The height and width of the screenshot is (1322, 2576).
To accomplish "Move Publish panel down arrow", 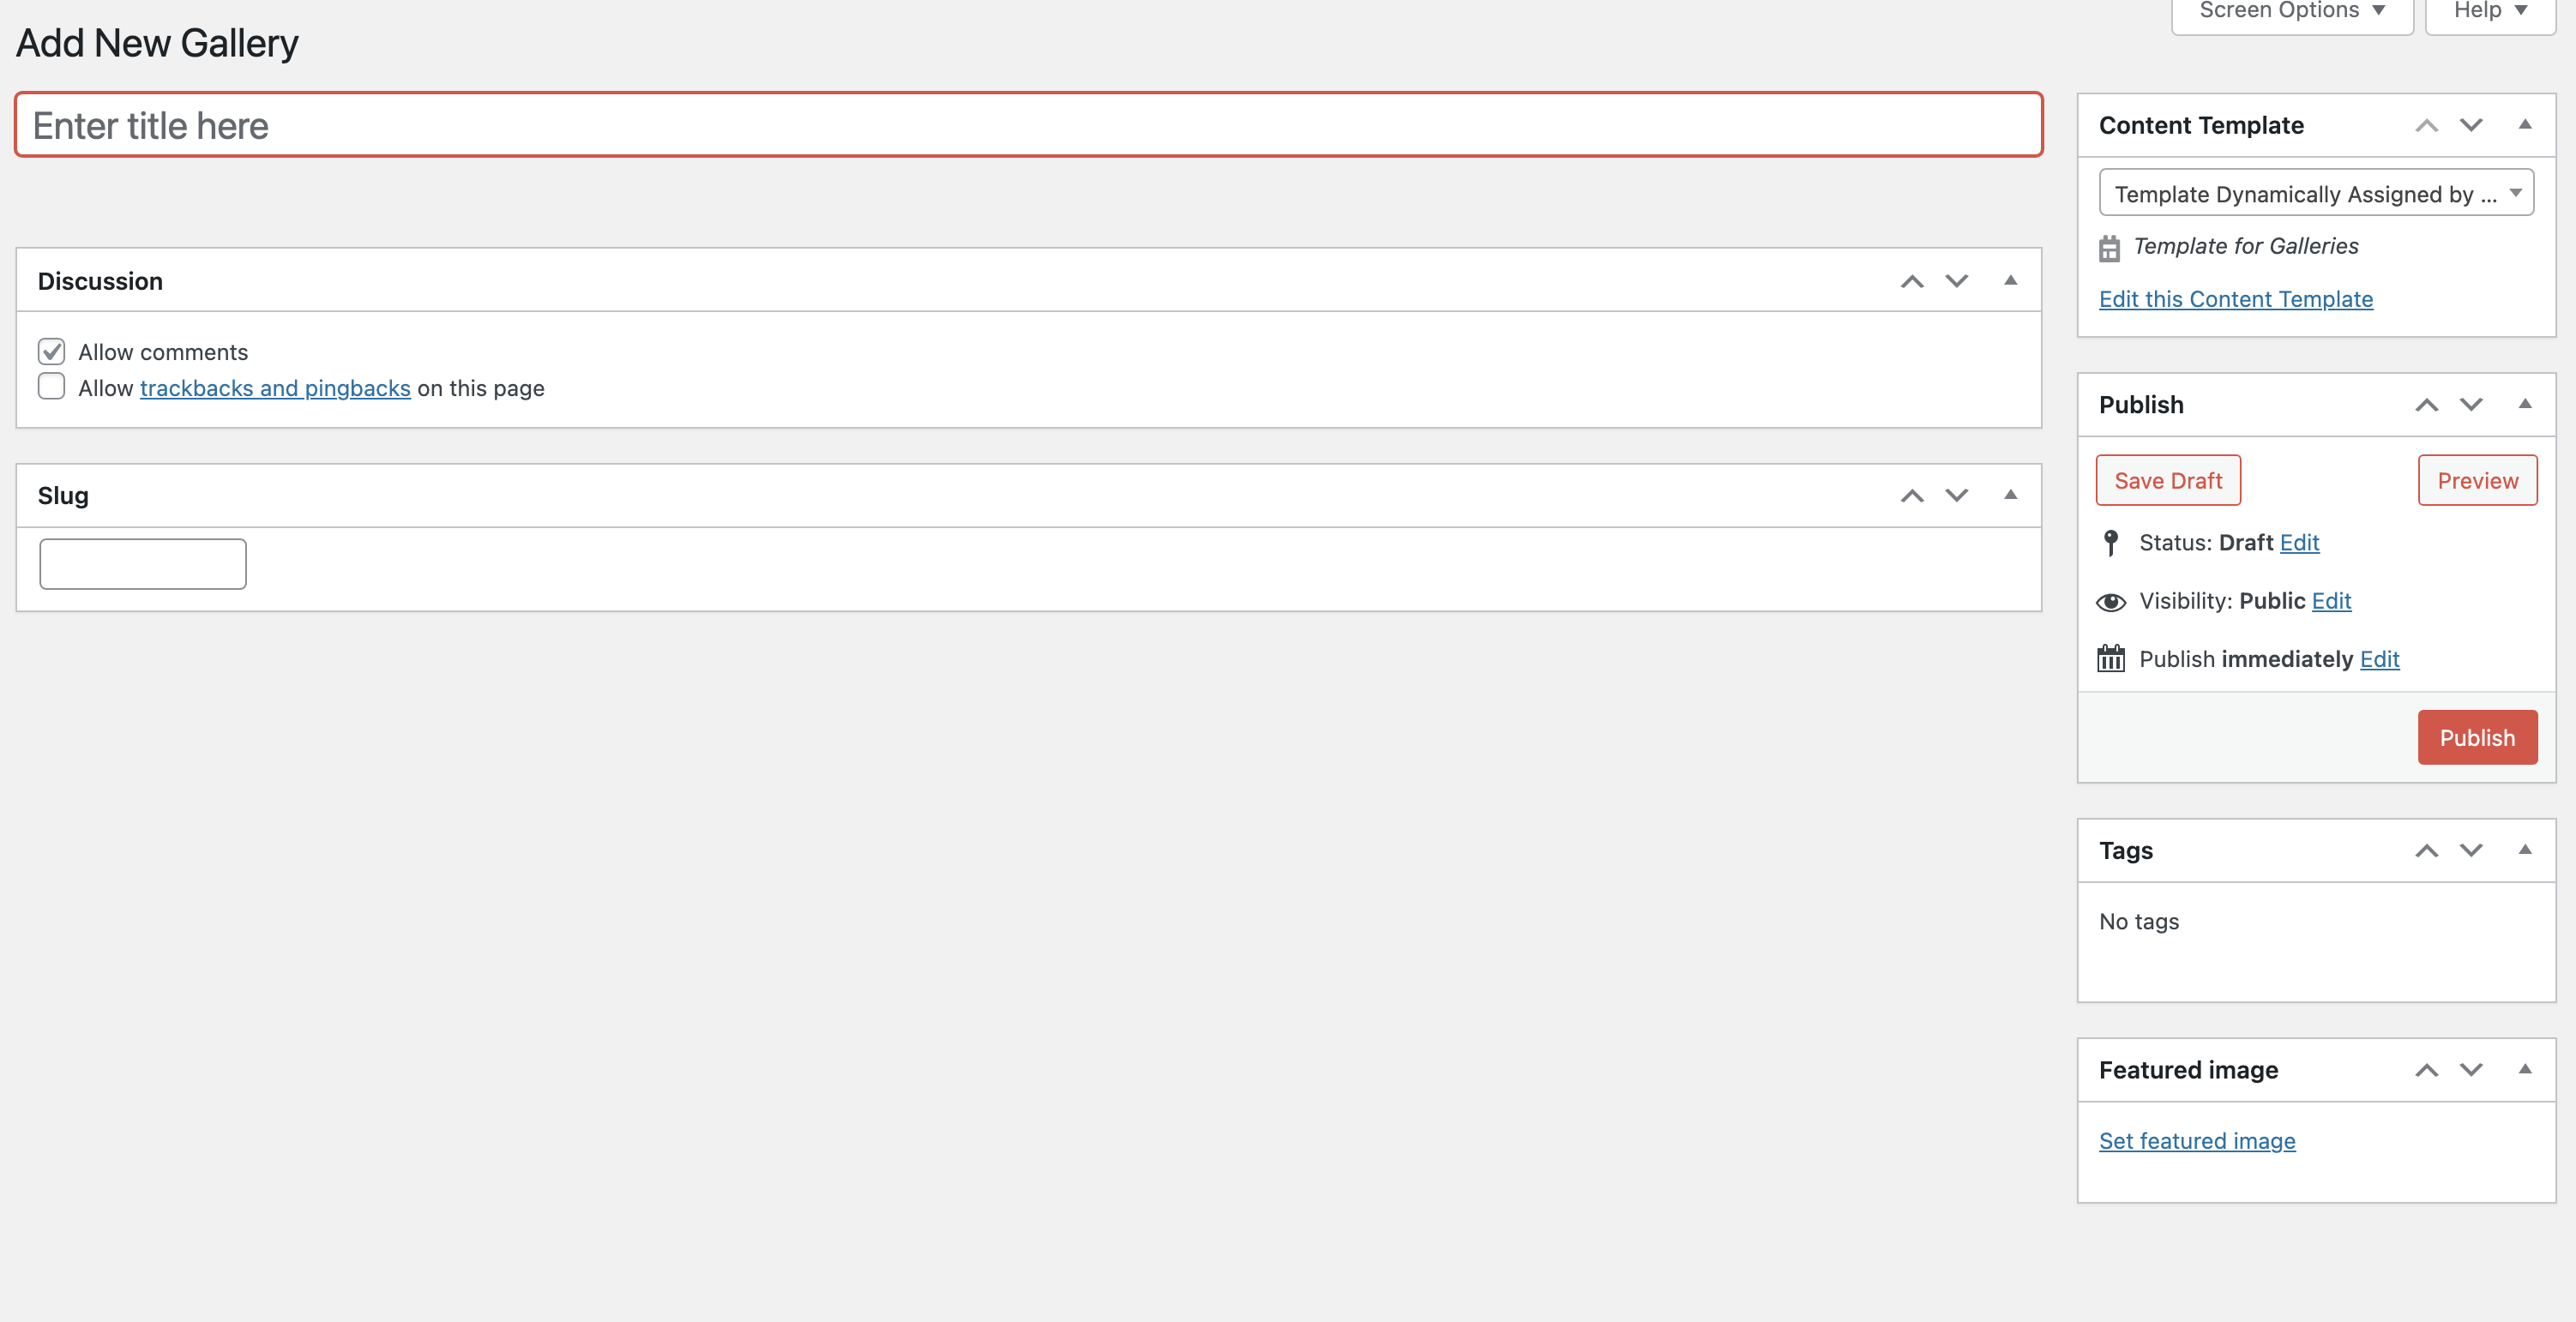I will (x=2471, y=405).
